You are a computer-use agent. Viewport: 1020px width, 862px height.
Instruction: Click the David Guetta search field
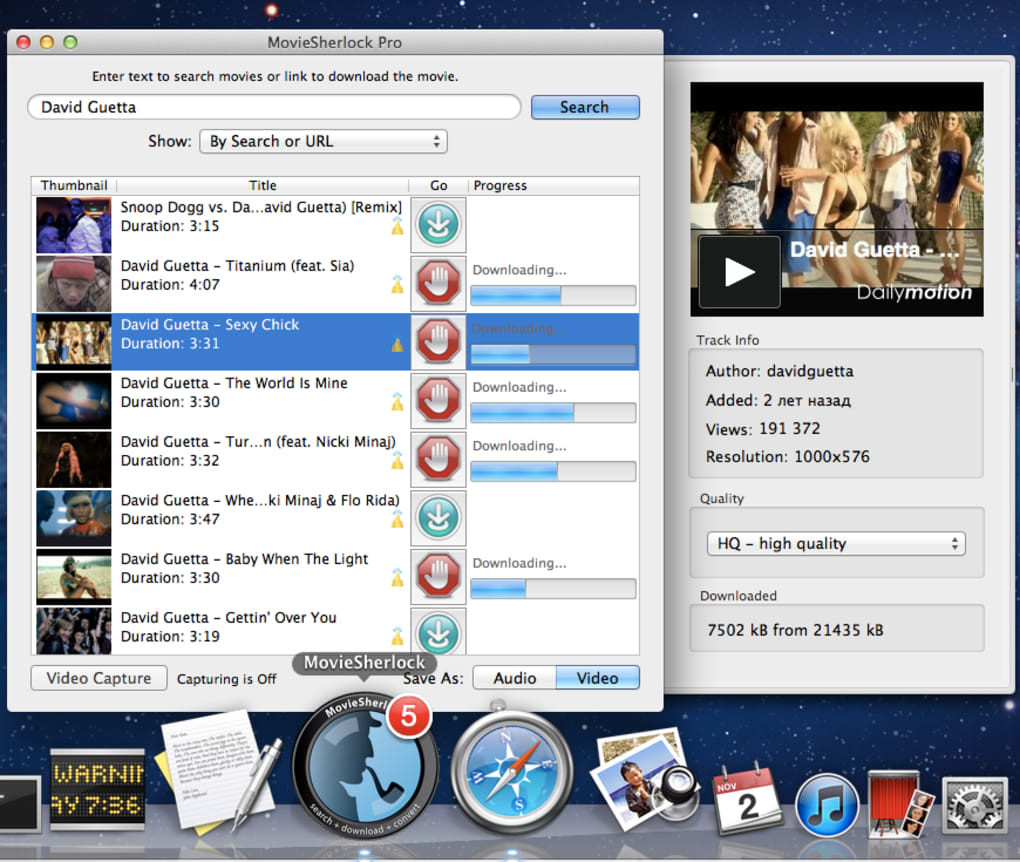pyautogui.click(x=274, y=107)
